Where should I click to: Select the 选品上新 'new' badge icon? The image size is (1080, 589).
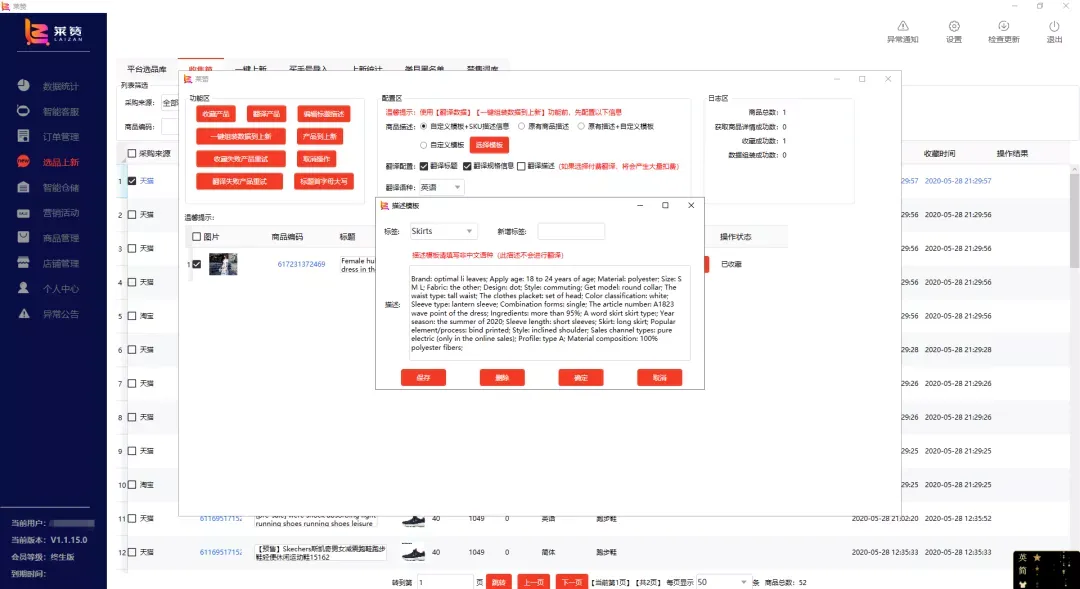(23, 162)
